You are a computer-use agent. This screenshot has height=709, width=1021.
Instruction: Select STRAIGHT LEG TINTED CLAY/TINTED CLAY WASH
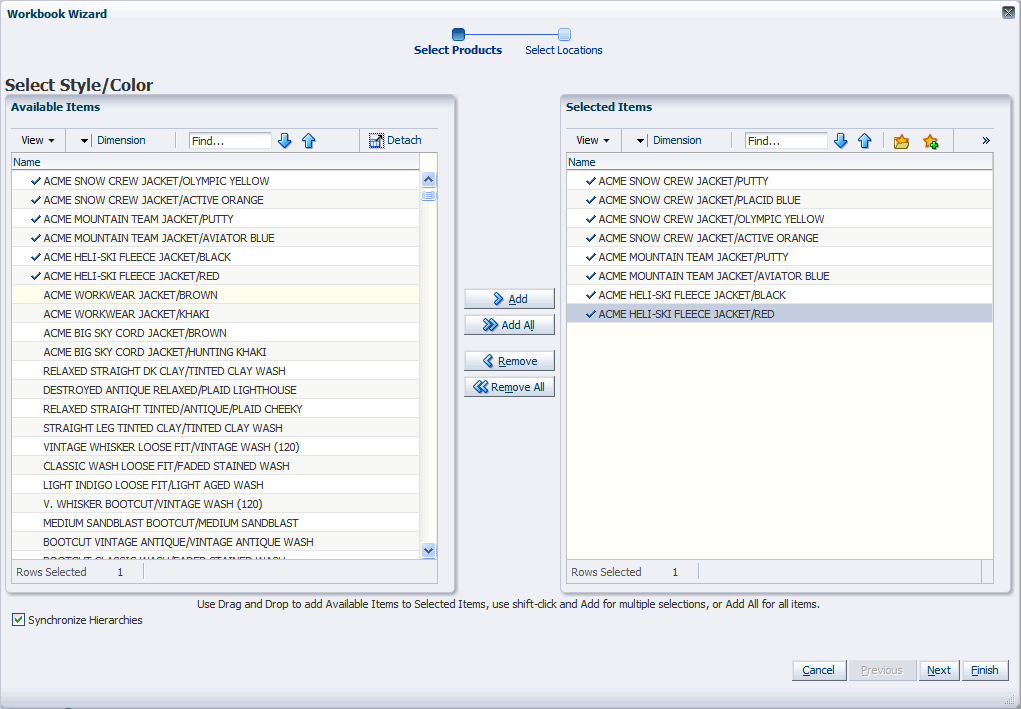[x=216, y=428]
